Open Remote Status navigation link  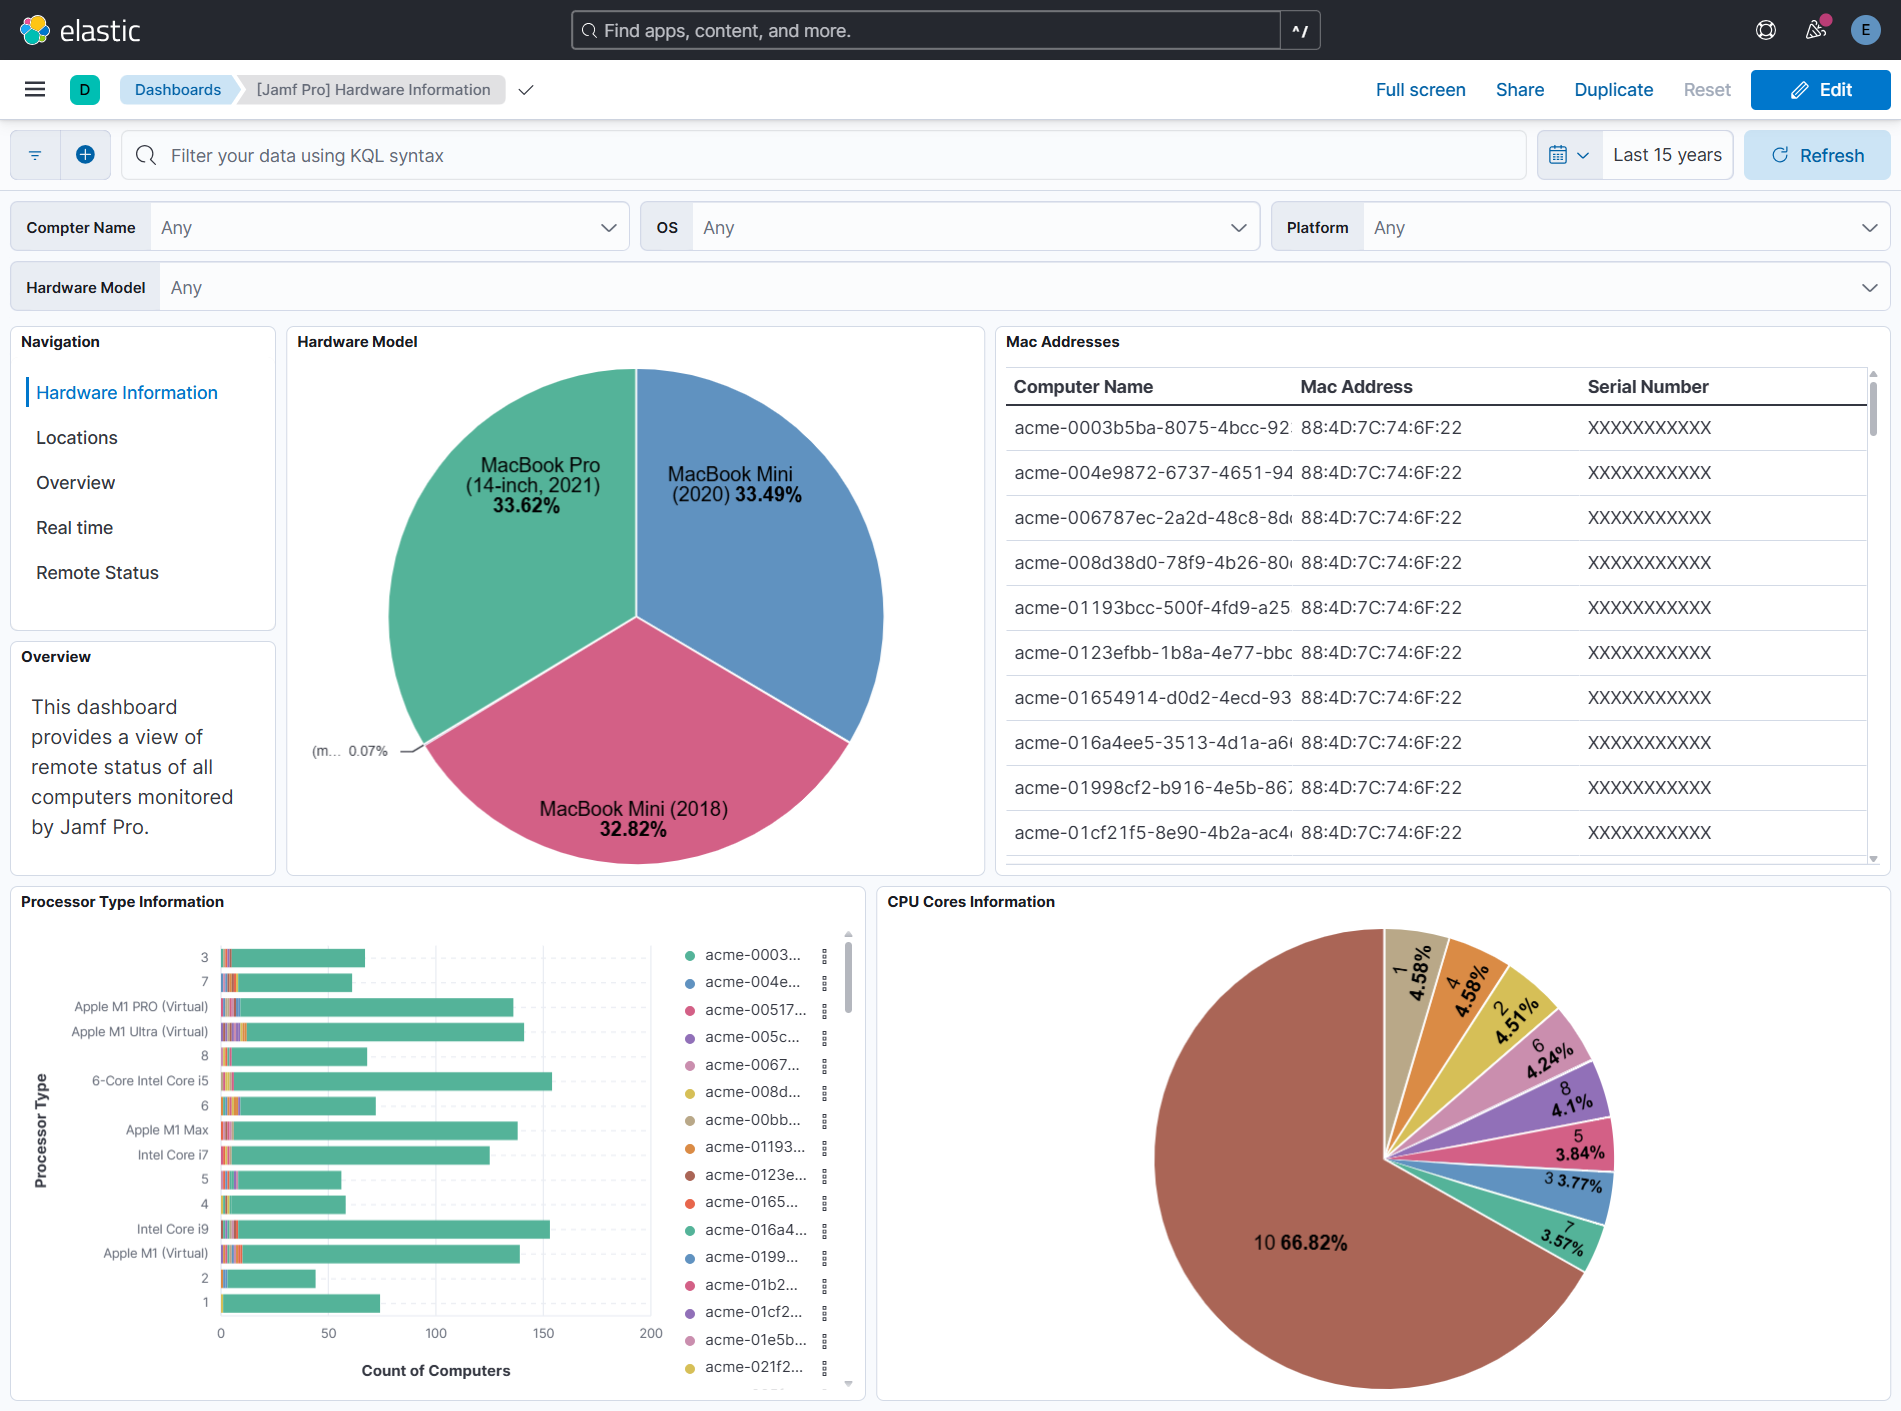97,573
